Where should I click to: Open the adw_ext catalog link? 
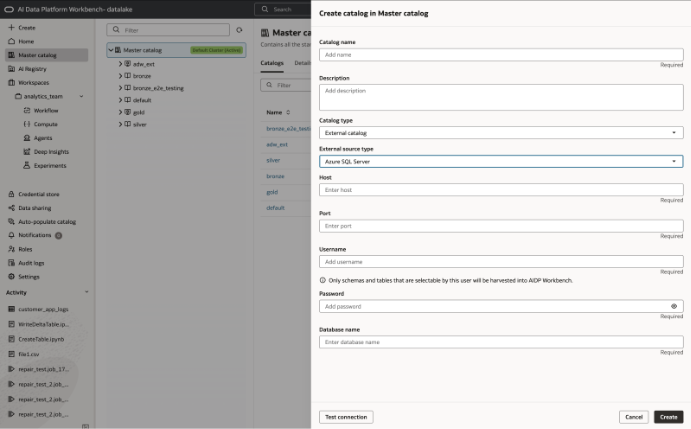point(277,145)
